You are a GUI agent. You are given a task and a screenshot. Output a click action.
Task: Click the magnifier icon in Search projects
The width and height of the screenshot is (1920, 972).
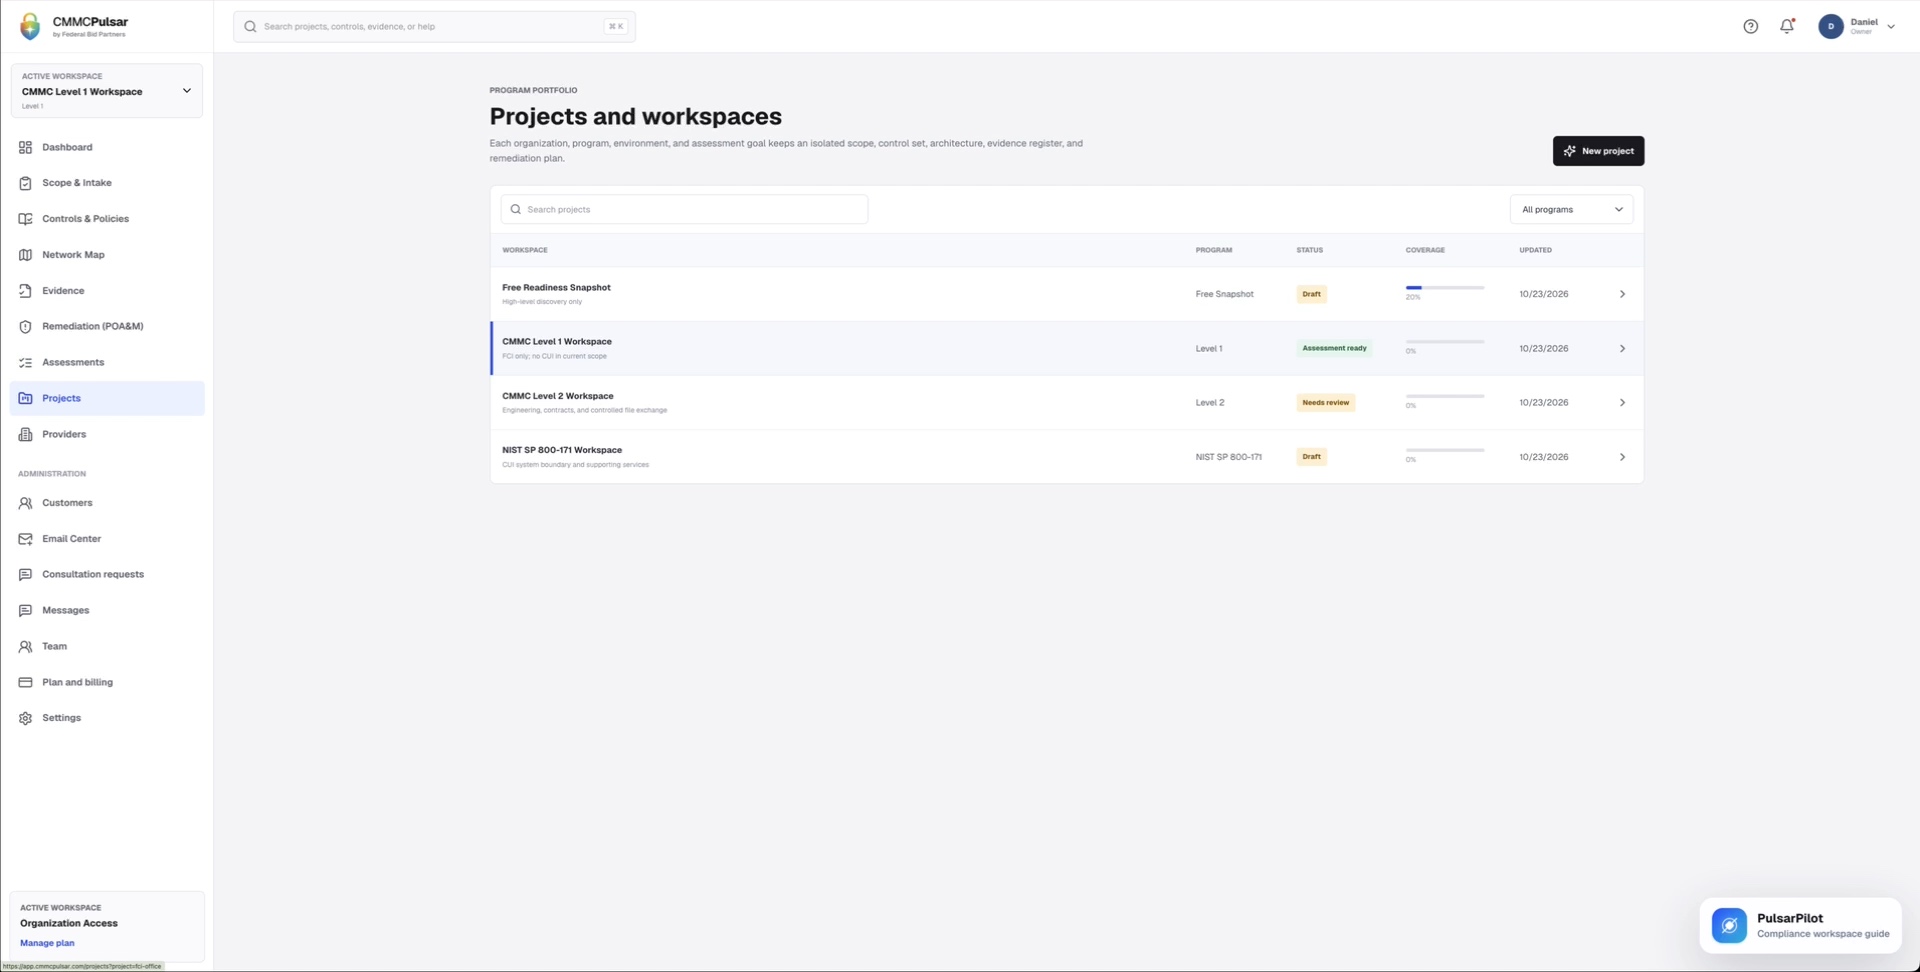click(516, 210)
